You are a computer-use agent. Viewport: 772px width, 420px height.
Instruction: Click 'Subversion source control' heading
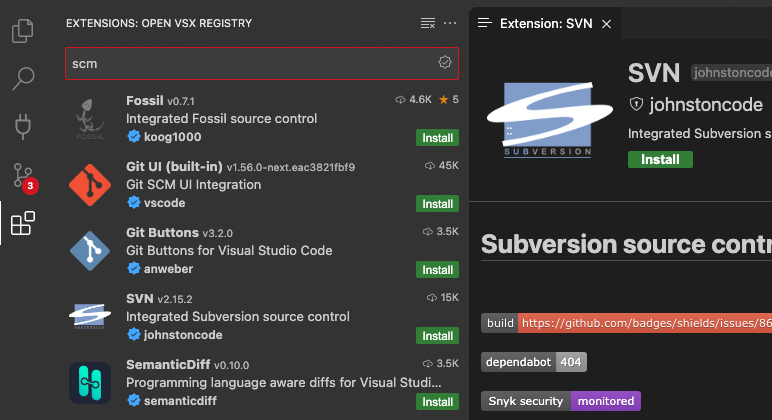pos(626,244)
